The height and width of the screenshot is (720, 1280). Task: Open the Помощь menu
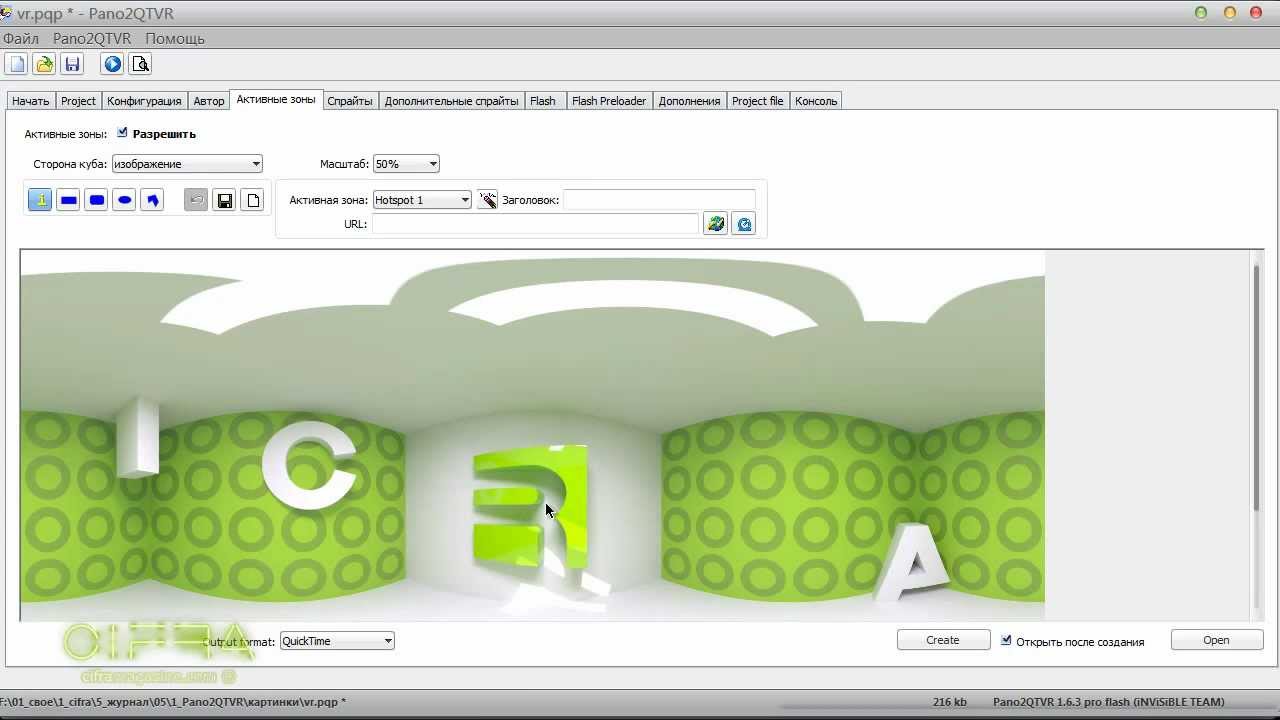click(x=175, y=38)
